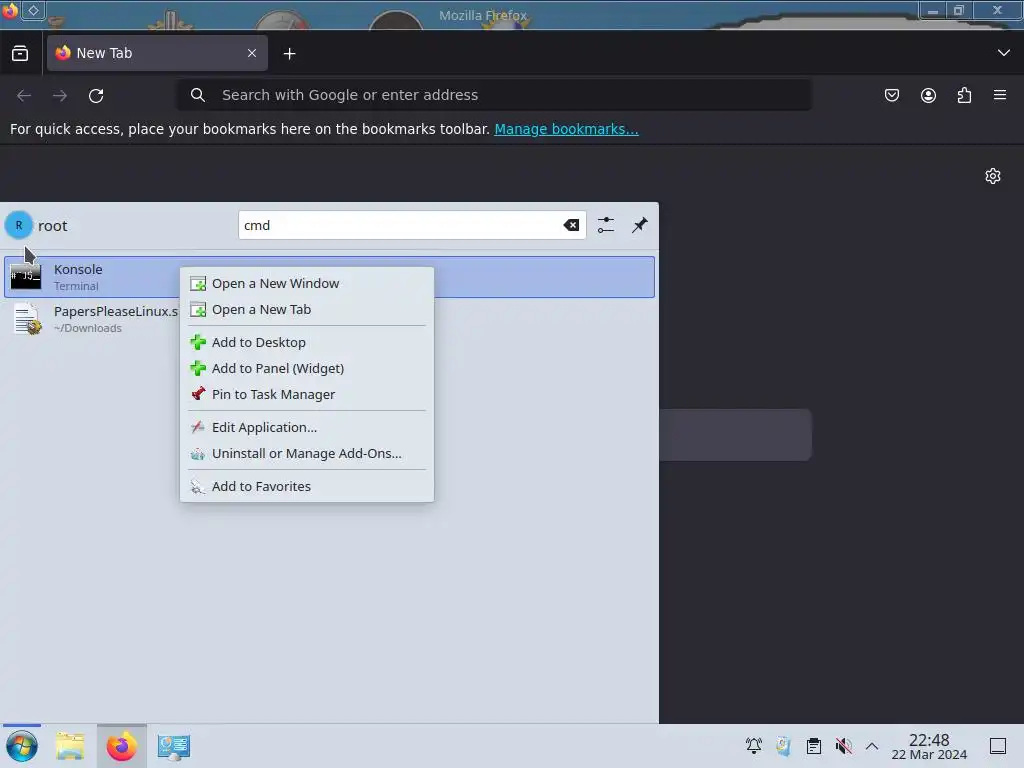Viewport: 1024px width, 768px height.
Task: Open Firefox window menu icon in titlebar
Action: [10, 10]
